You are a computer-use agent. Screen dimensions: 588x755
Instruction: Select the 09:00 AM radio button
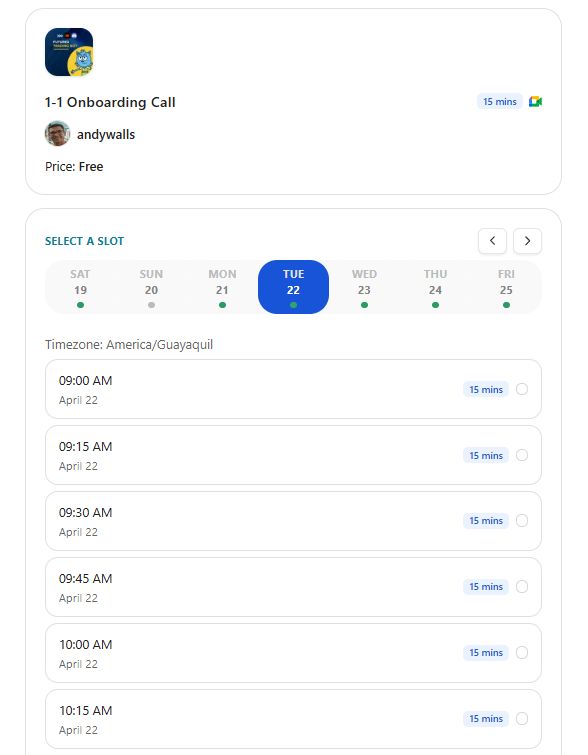522,389
